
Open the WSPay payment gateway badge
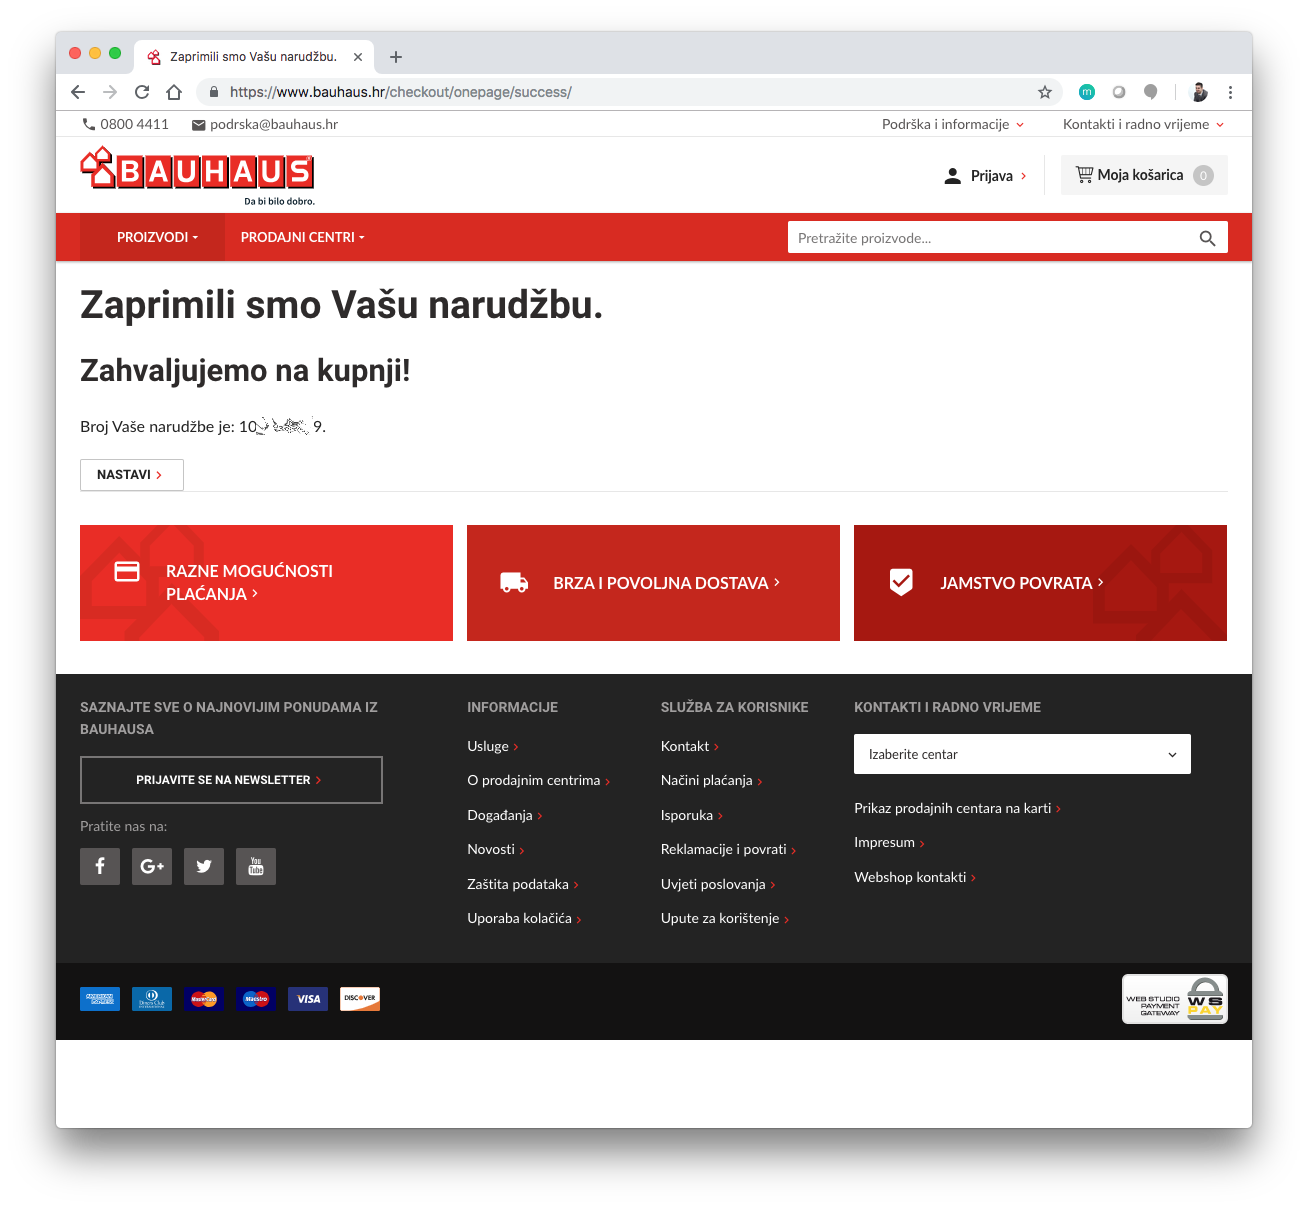(1175, 999)
